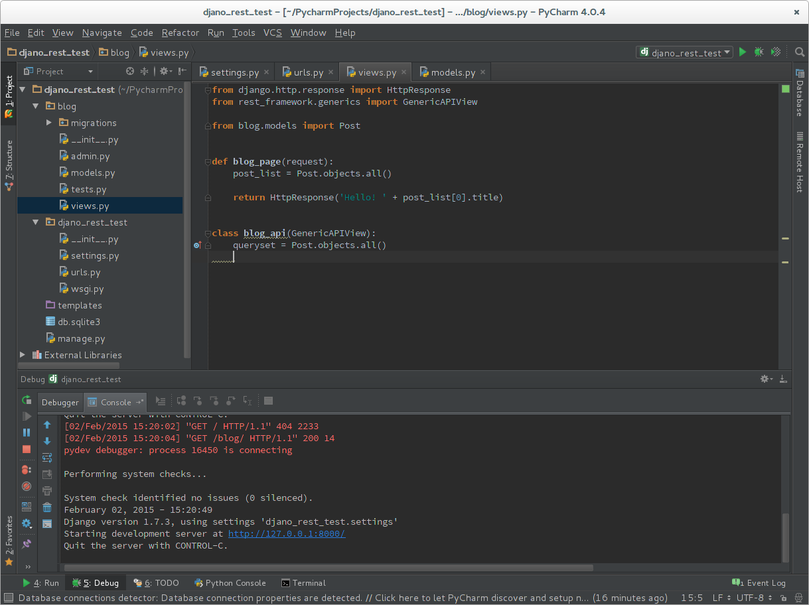The height and width of the screenshot is (605, 809).
Task: Toggle the Remote Host side panel
Action: click(800, 162)
